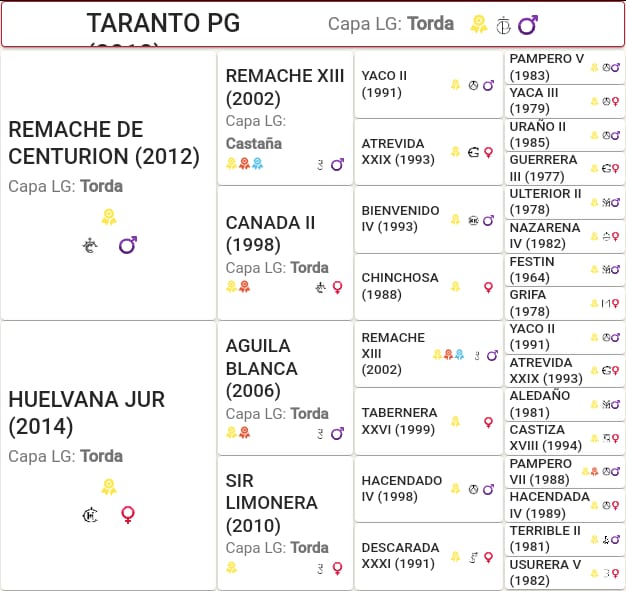Select DESCARADA XXXI (1991) entry

pyautogui.click(x=428, y=556)
